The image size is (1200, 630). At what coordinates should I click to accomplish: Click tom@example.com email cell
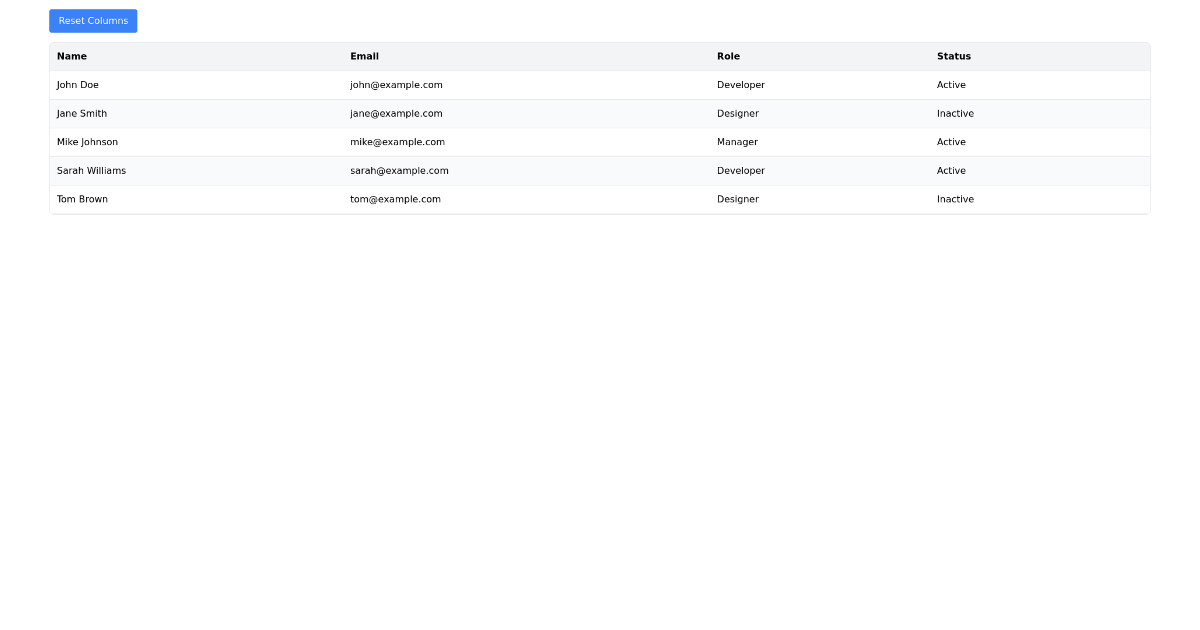pos(394,199)
